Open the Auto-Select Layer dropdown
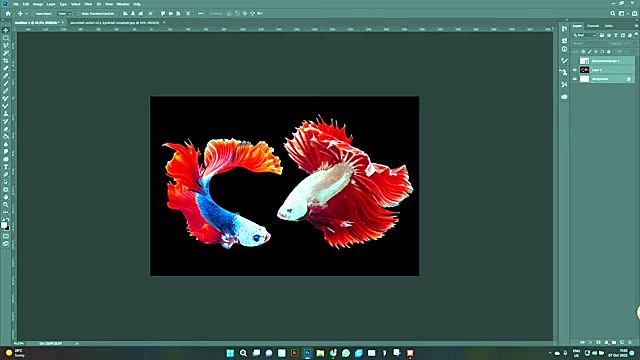The width and height of the screenshot is (640, 360). click(x=63, y=13)
